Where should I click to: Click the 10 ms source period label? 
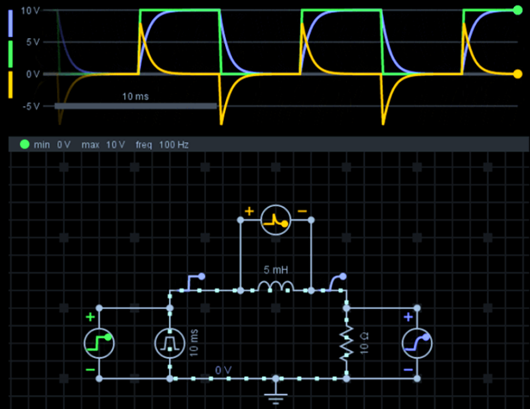(194, 343)
